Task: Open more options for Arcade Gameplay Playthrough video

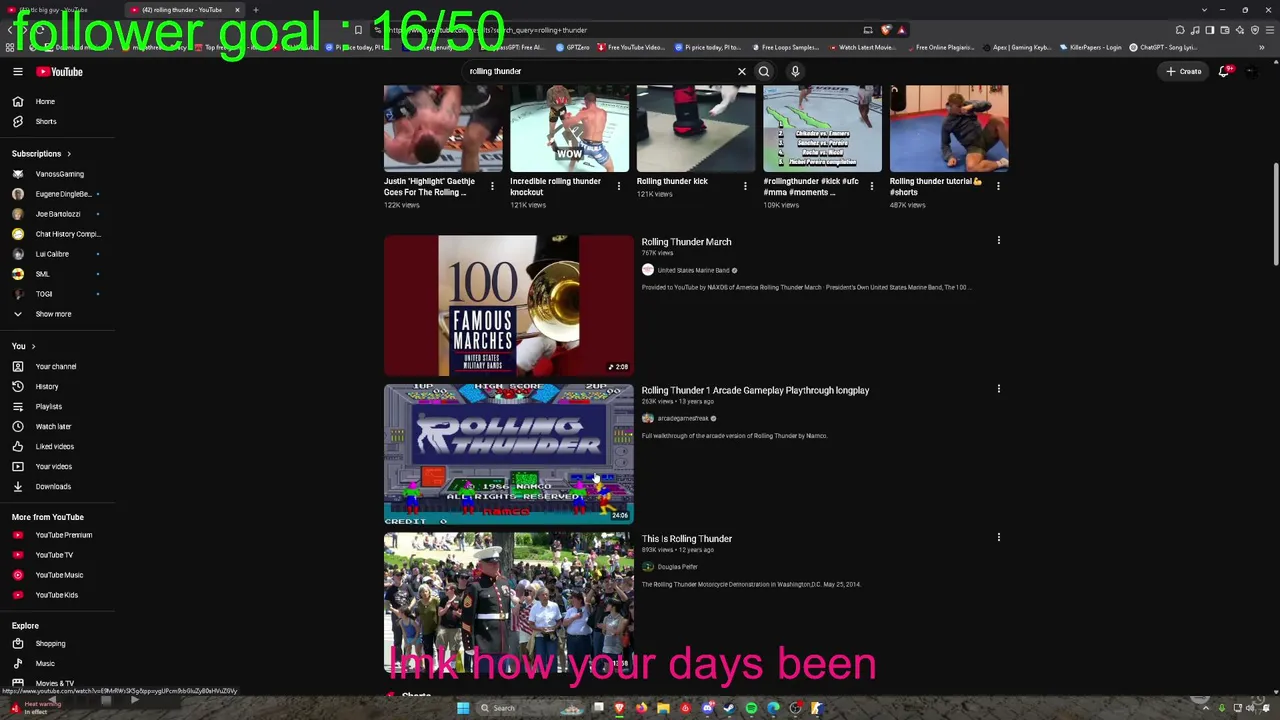Action: coord(998,388)
